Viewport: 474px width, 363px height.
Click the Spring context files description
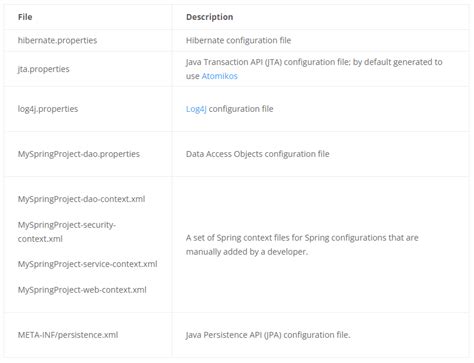coord(302,245)
